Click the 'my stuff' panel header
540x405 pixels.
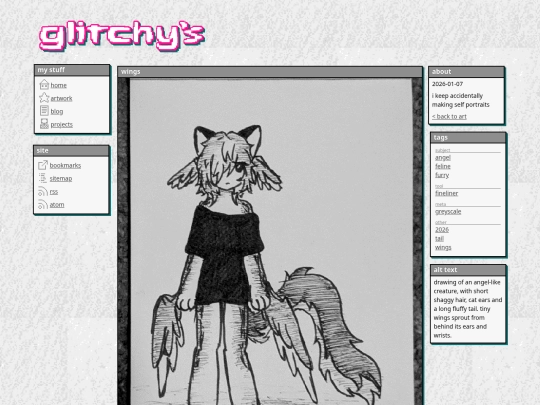72,70
